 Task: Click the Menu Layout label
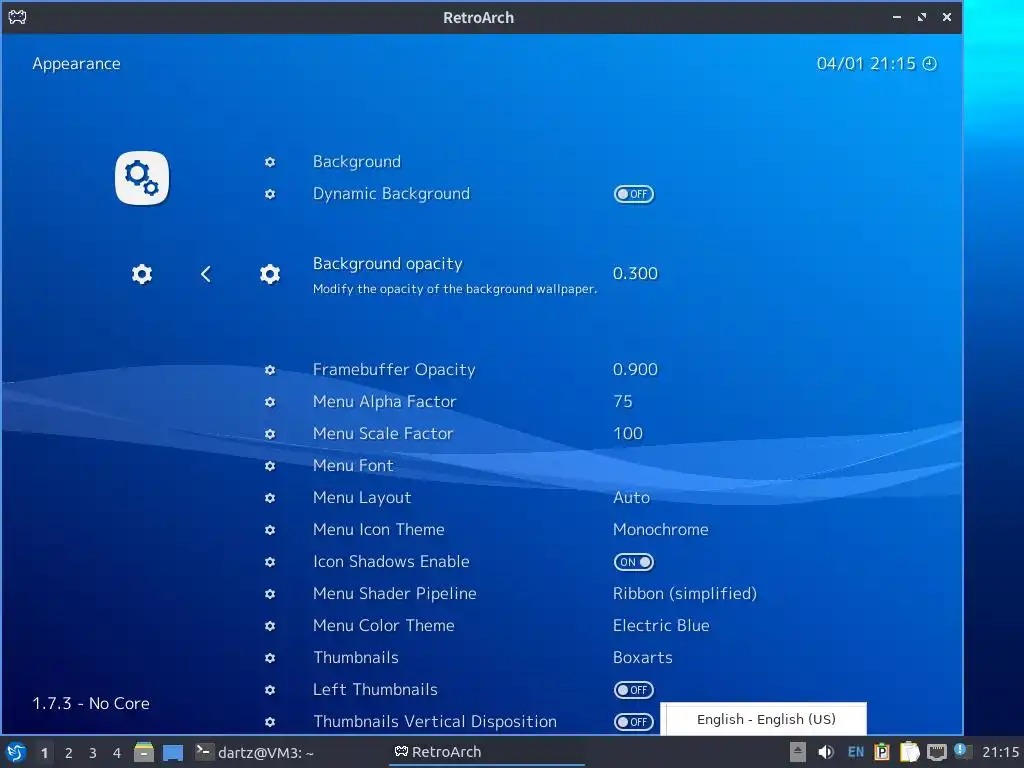tap(362, 498)
